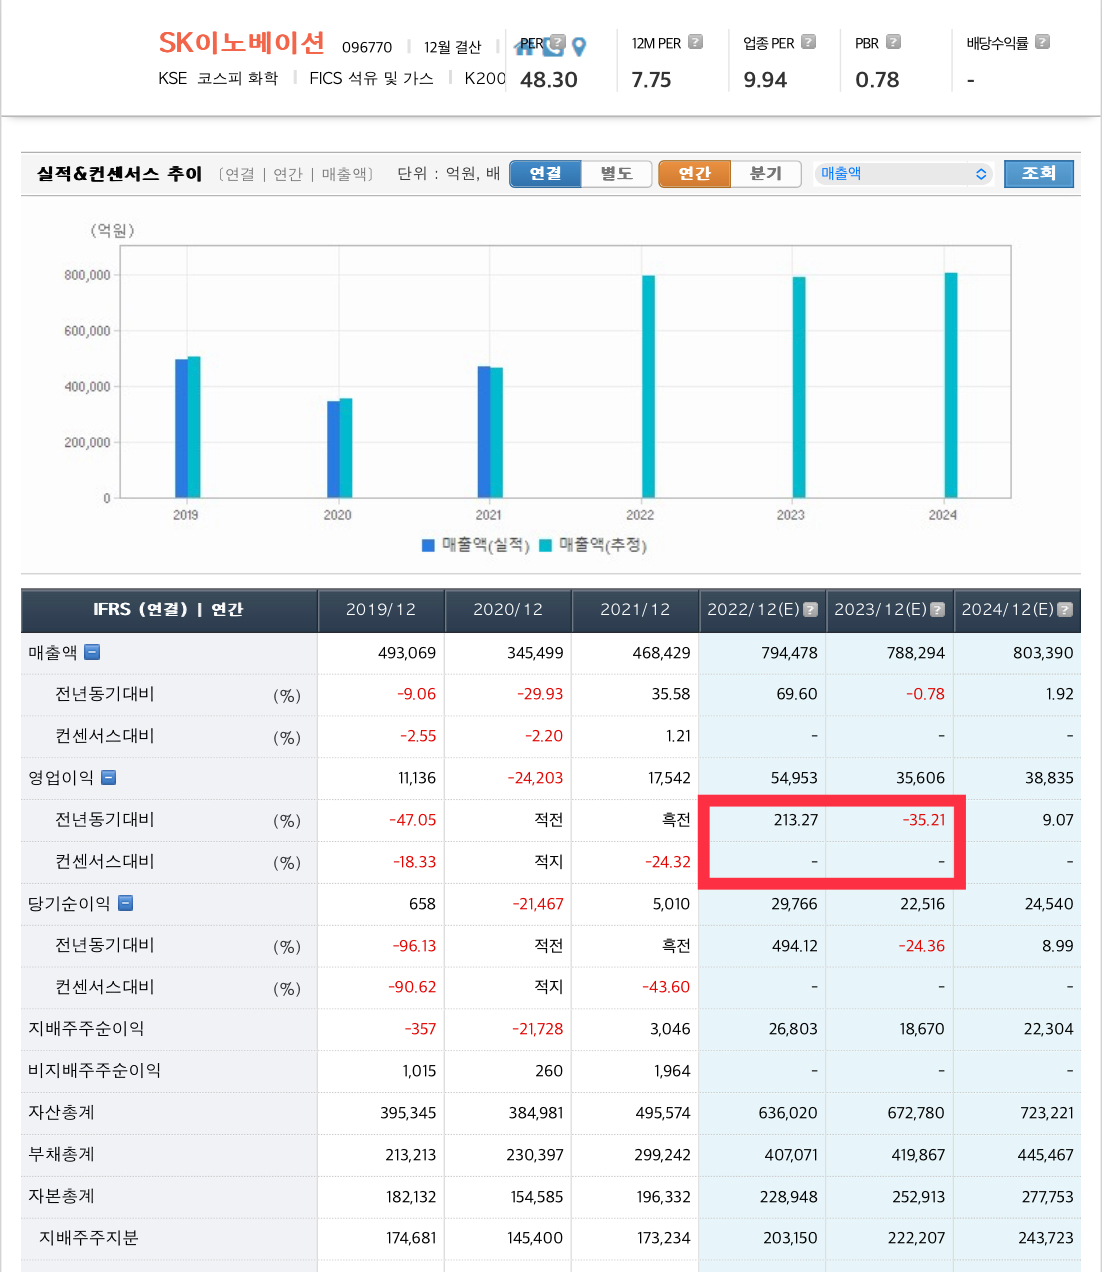
Task: Click help icon beside 2023/12(E) column
Action: click(x=938, y=609)
